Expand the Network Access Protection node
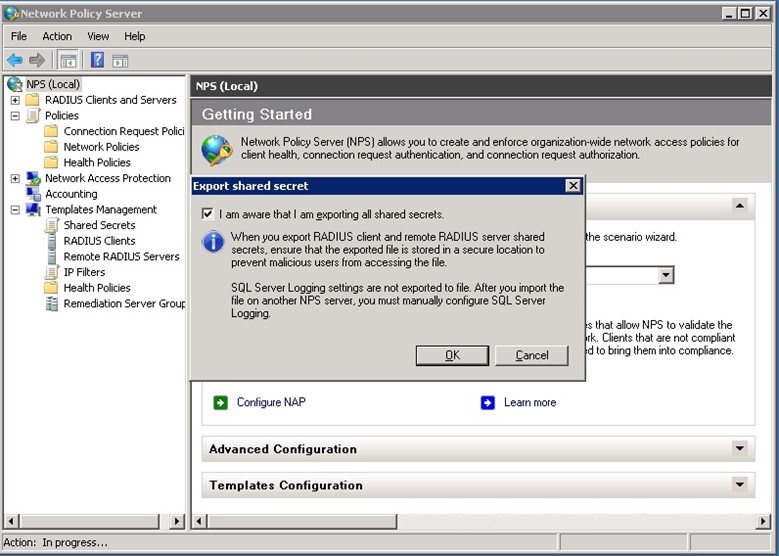This screenshot has height=556, width=779. 15,178
